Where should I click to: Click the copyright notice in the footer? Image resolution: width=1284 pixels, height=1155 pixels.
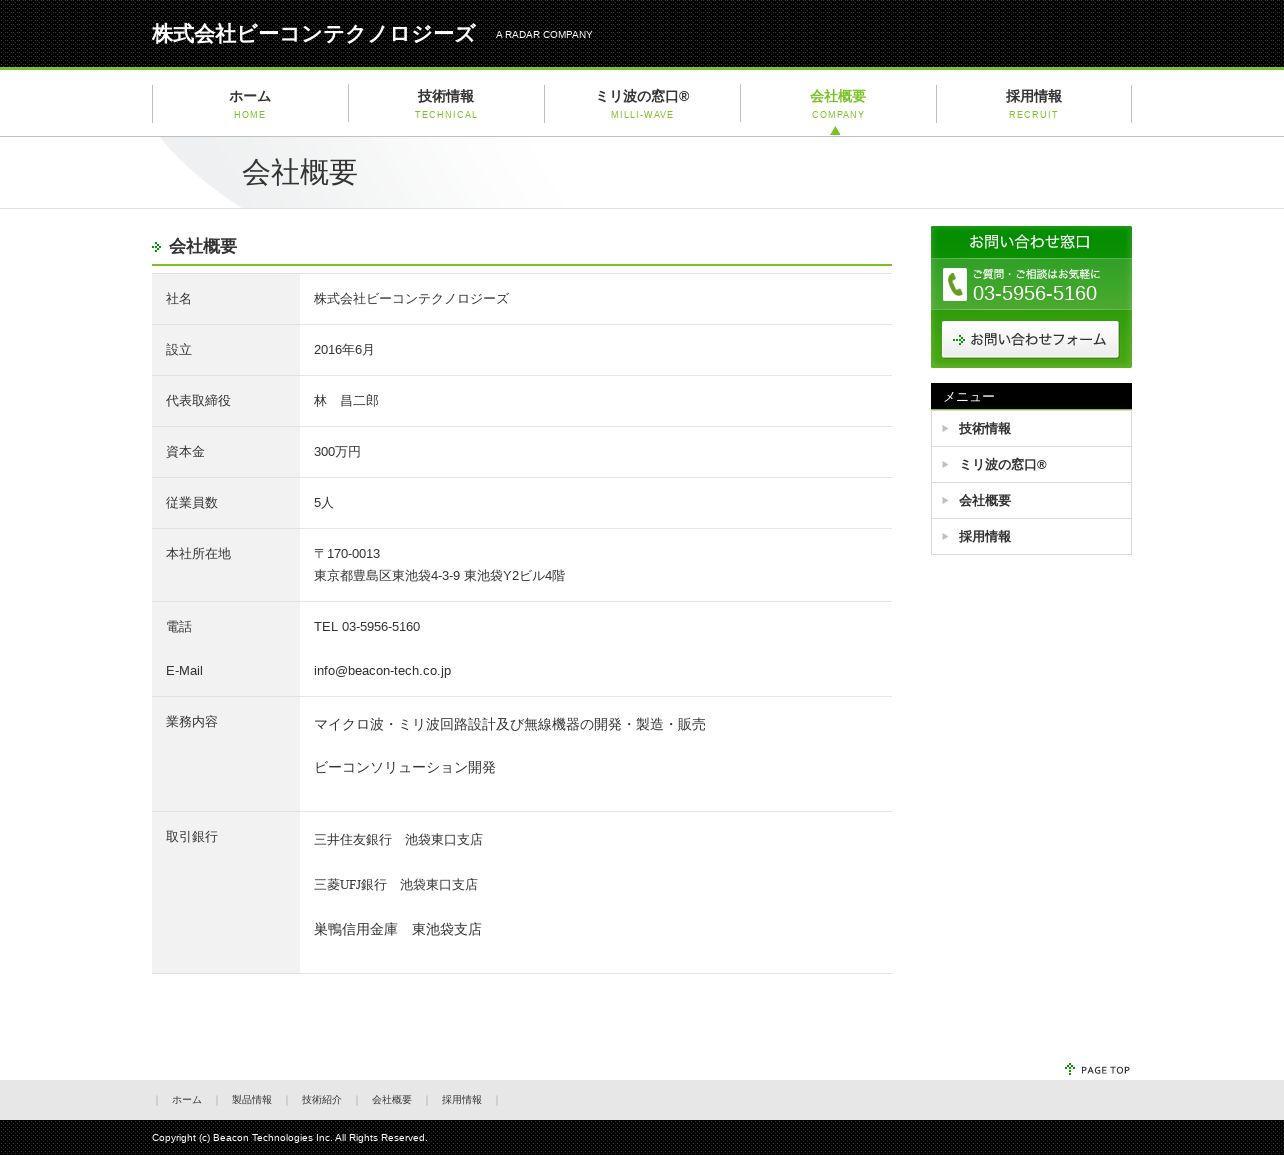(290, 1138)
